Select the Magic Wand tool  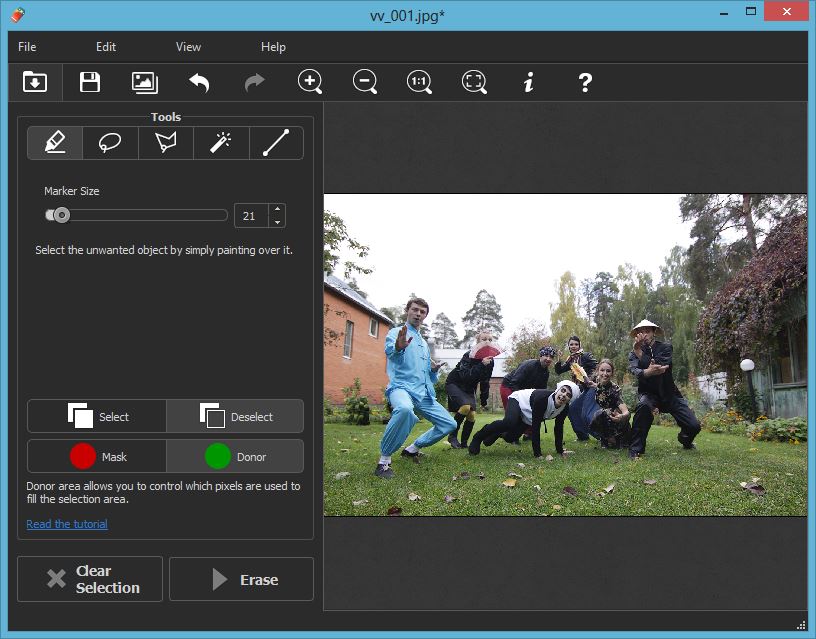(221, 143)
